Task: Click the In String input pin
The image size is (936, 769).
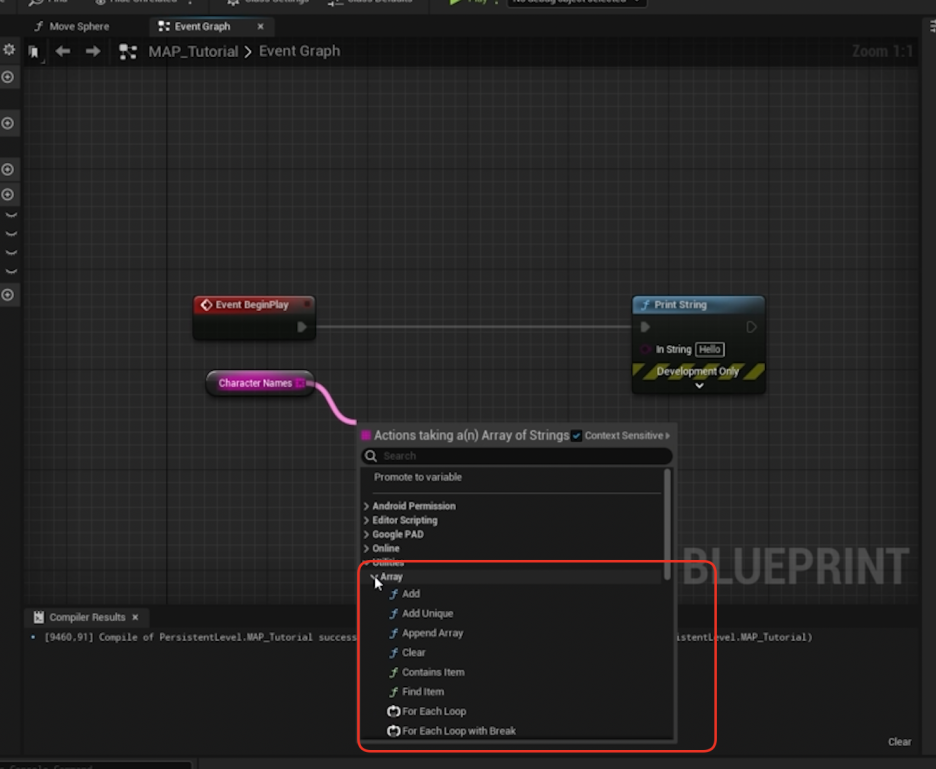Action: coord(645,349)
